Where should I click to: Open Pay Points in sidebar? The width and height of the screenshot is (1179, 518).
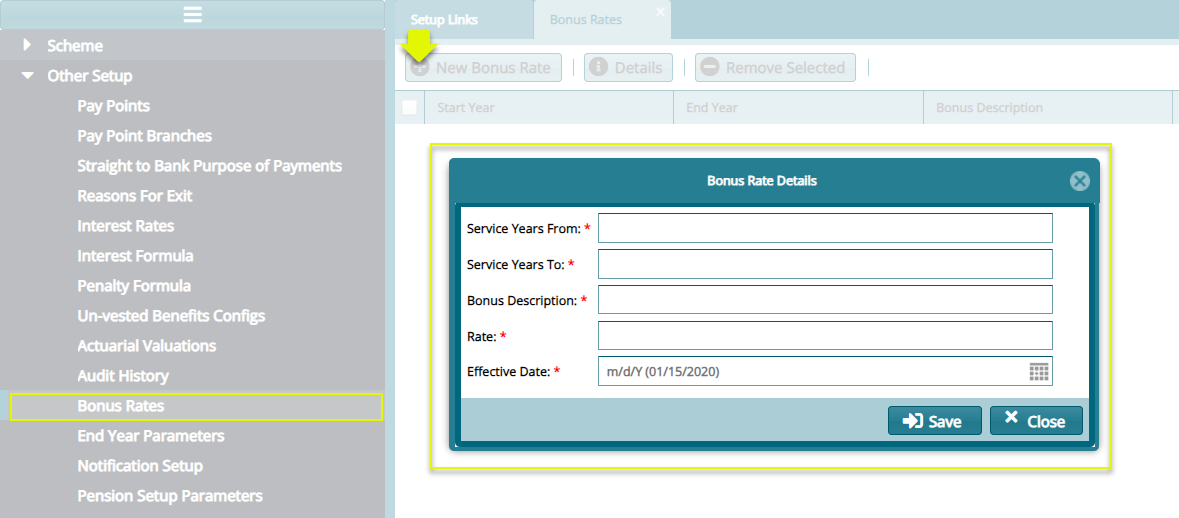[113, 106]
